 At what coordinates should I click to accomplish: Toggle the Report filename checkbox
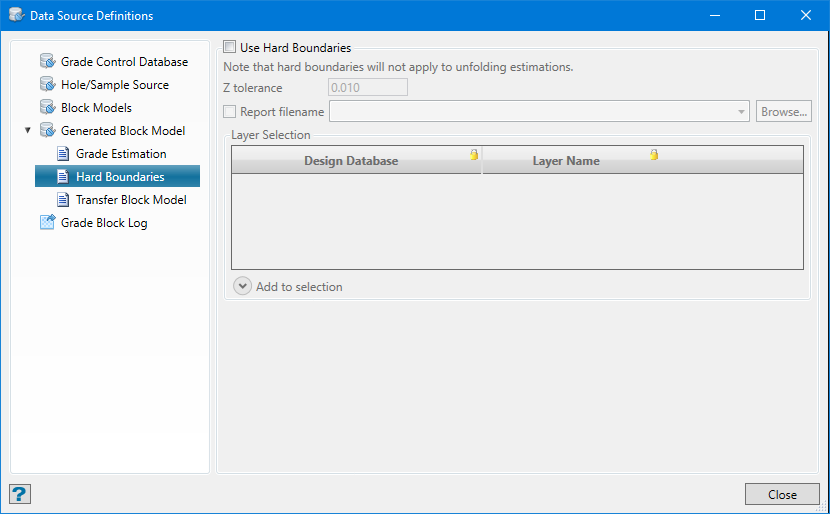point(230,112)
